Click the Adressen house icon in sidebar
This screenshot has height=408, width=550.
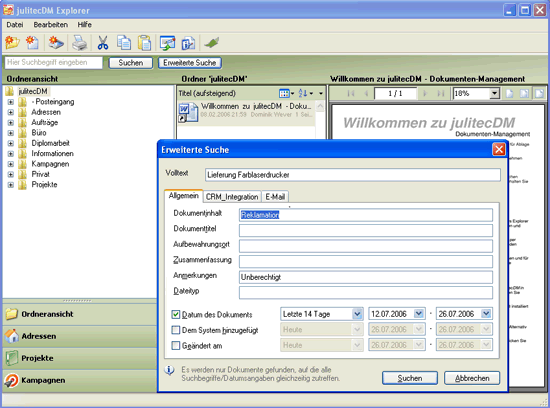click(x=11, y=336)
